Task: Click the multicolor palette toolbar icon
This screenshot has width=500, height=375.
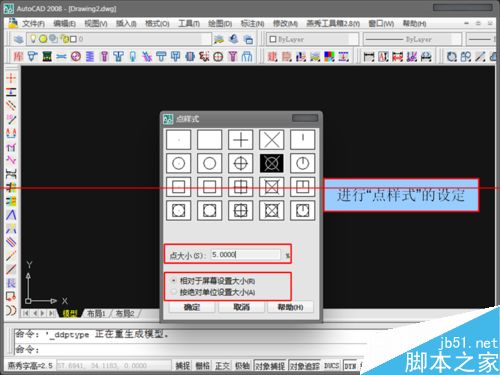Action: click(329, 57)
